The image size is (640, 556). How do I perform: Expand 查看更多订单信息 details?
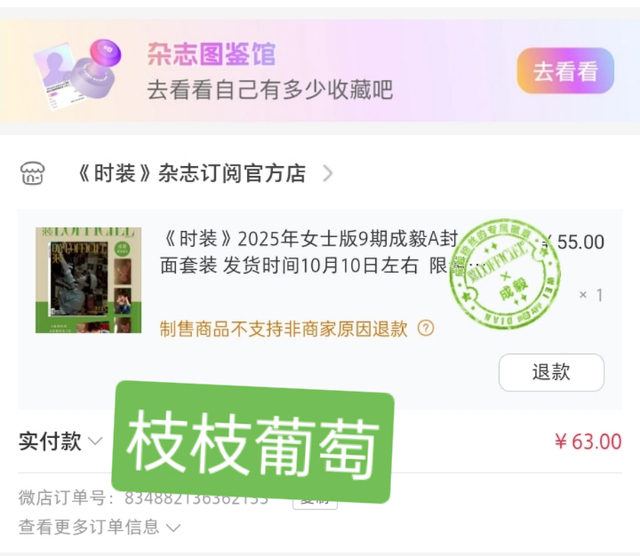pyautogui.click(x=99, y=527)
